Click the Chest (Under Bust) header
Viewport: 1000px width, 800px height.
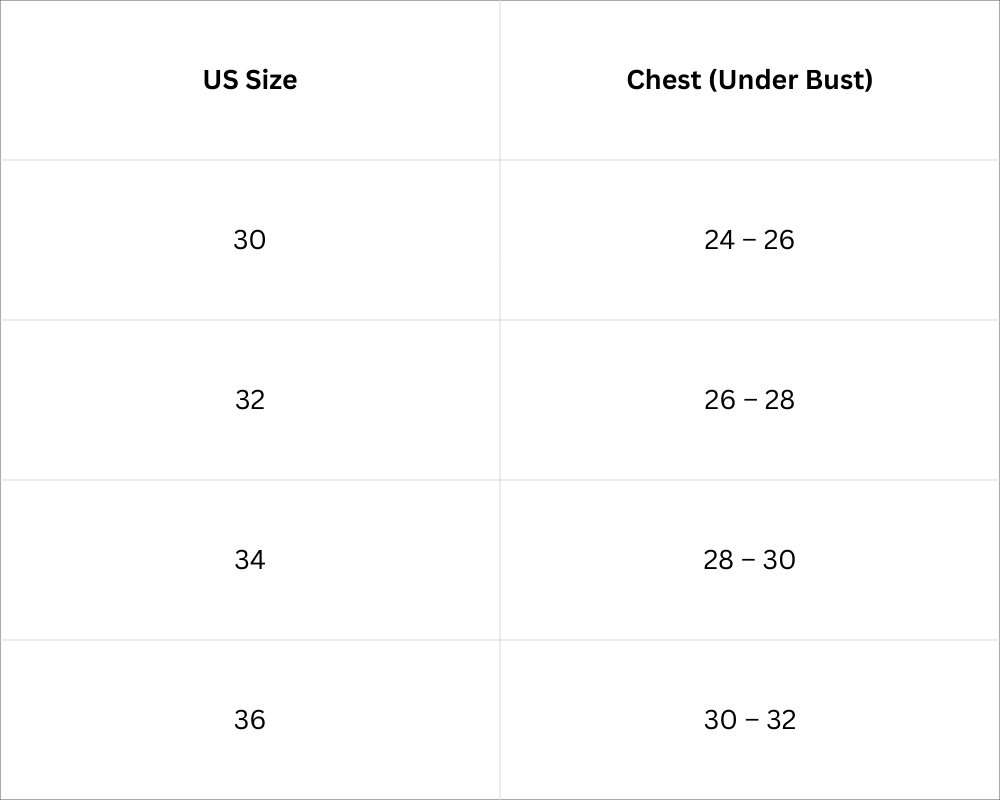[x=749, y=80]
